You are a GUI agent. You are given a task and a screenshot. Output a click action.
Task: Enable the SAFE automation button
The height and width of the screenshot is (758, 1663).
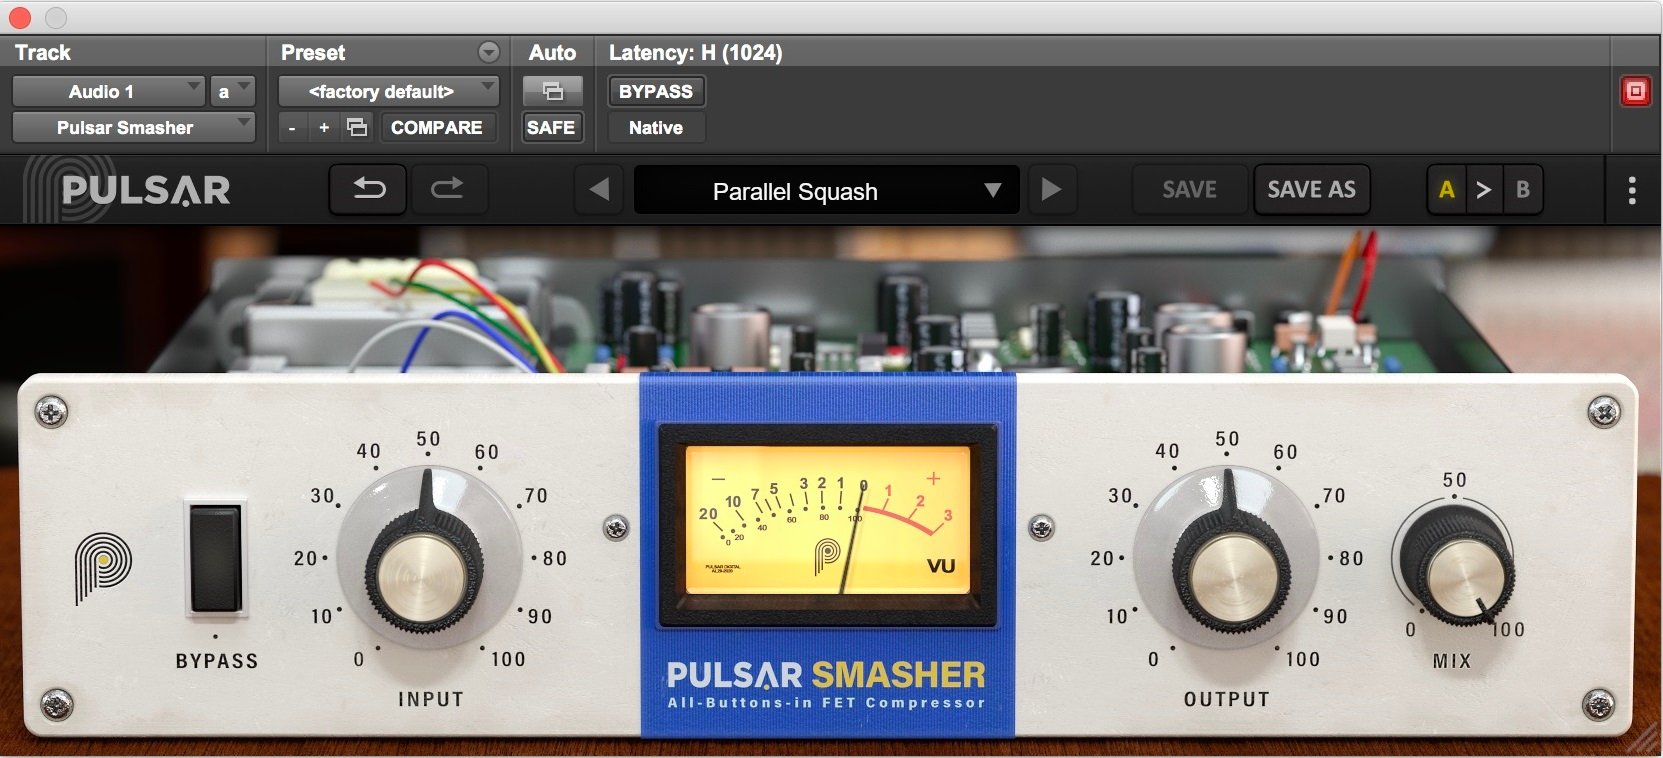click(551, 127)
